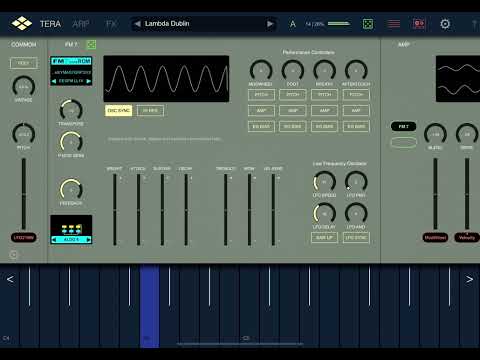Select next waveform with right cyan arrow
Screen dimensions: 480x360
click(x=88, y=81)
